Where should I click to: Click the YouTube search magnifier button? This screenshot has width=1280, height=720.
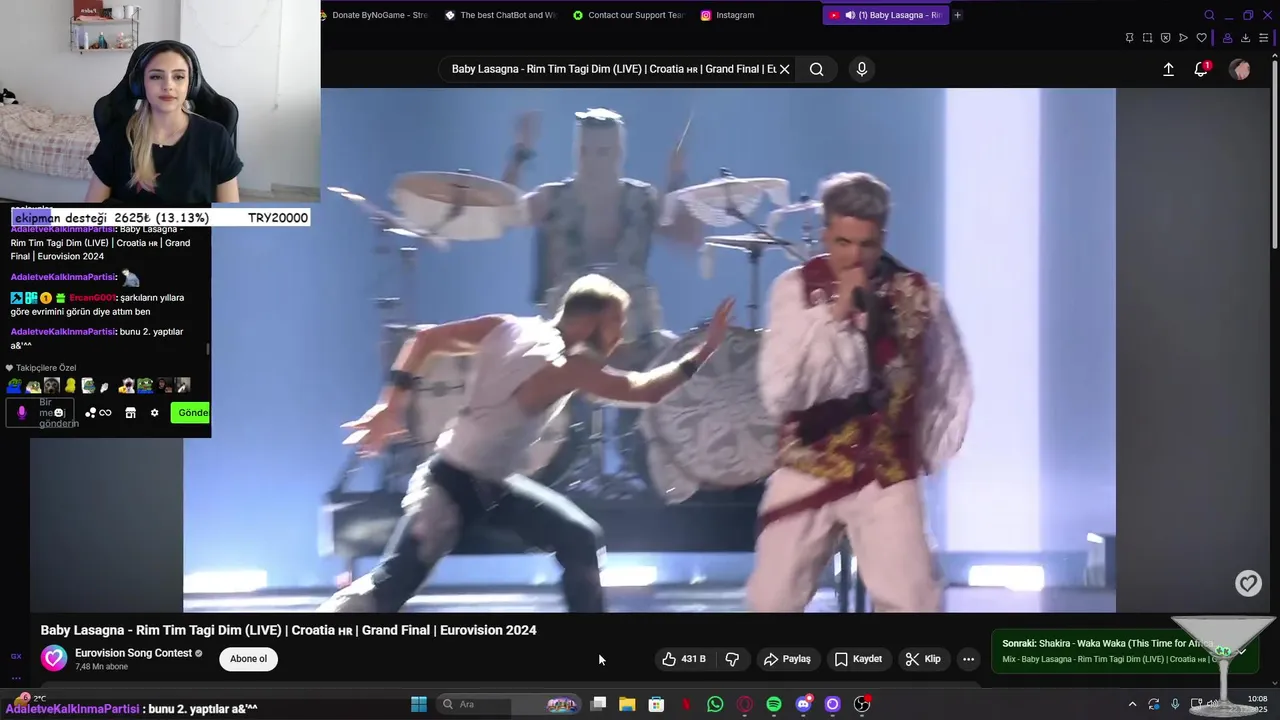(x=817, y=69)
